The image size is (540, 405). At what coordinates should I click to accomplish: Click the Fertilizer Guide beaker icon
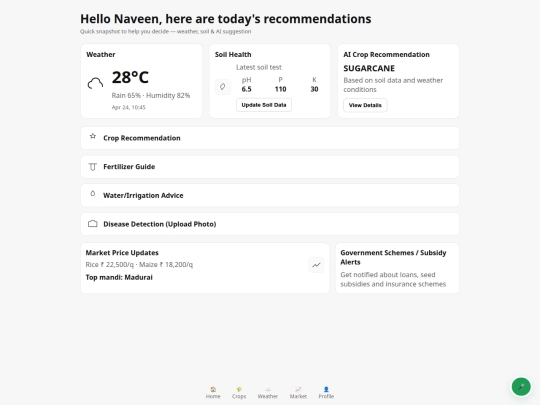click(93, 167)
